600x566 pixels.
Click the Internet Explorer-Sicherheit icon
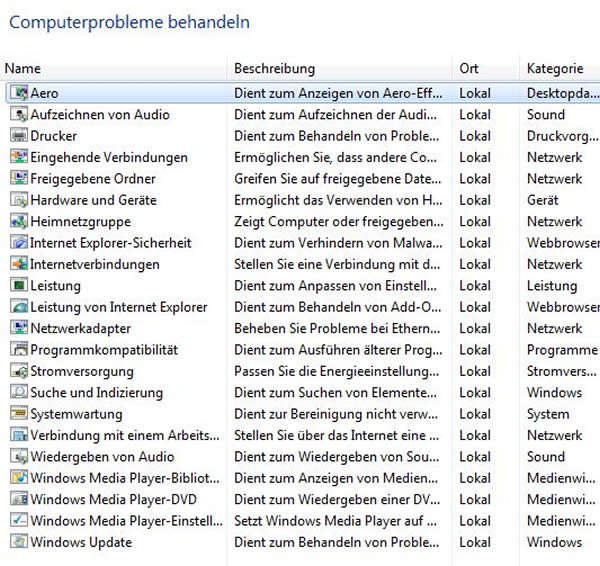[x=19, y=243]
